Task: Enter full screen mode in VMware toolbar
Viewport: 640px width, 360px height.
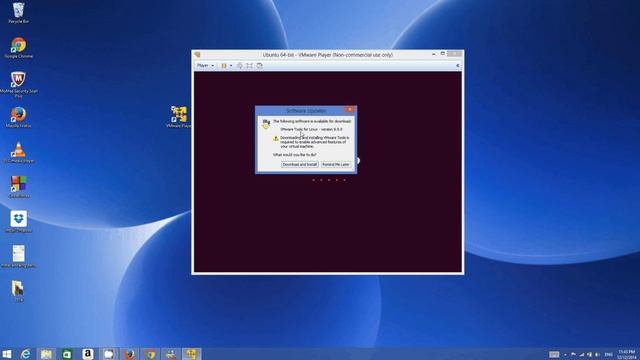Action: tap(249, 66)
